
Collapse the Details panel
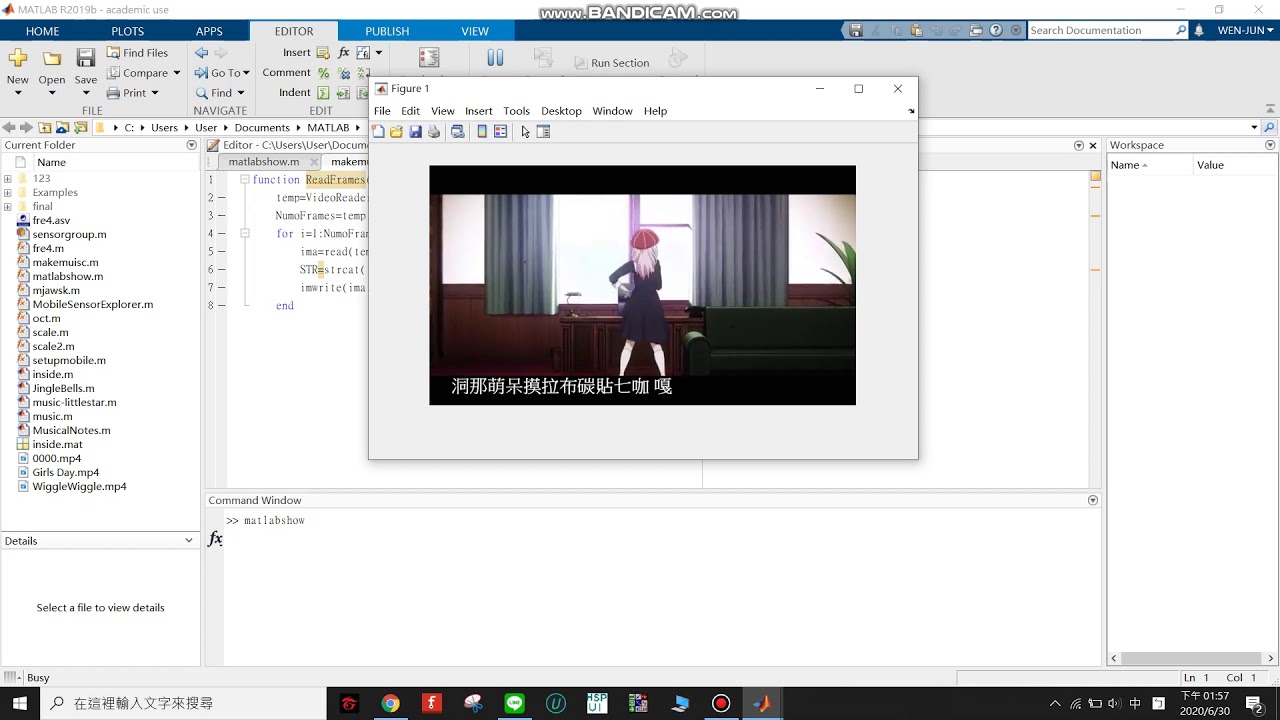[x=189, y=541]
